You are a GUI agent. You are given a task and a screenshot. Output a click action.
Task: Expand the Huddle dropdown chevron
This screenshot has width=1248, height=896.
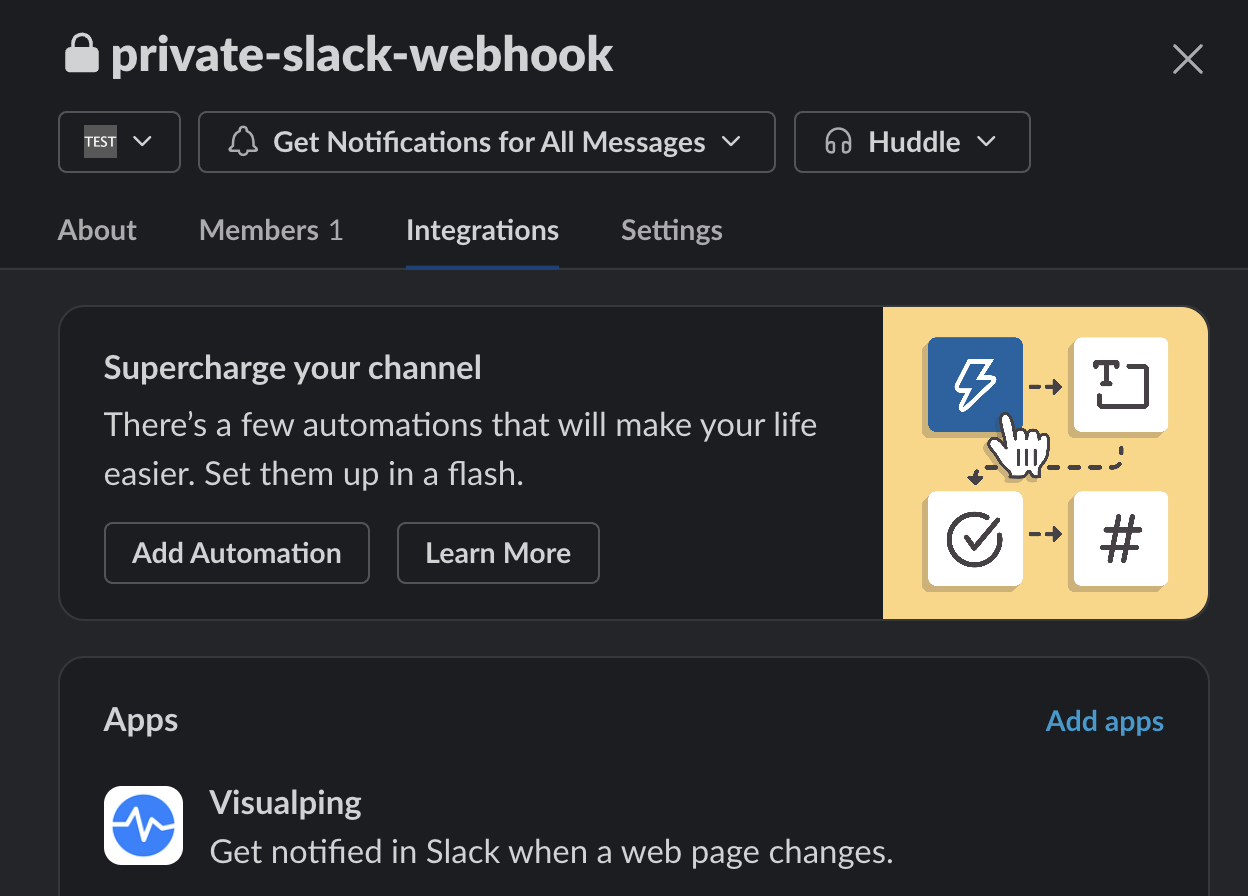pos(986,142)
